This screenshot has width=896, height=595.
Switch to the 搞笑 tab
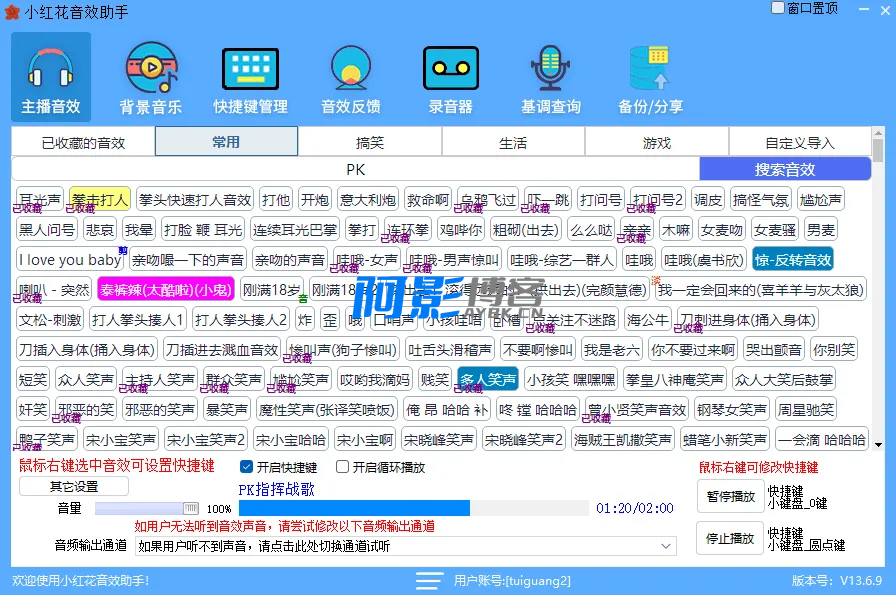pos(370,143)
